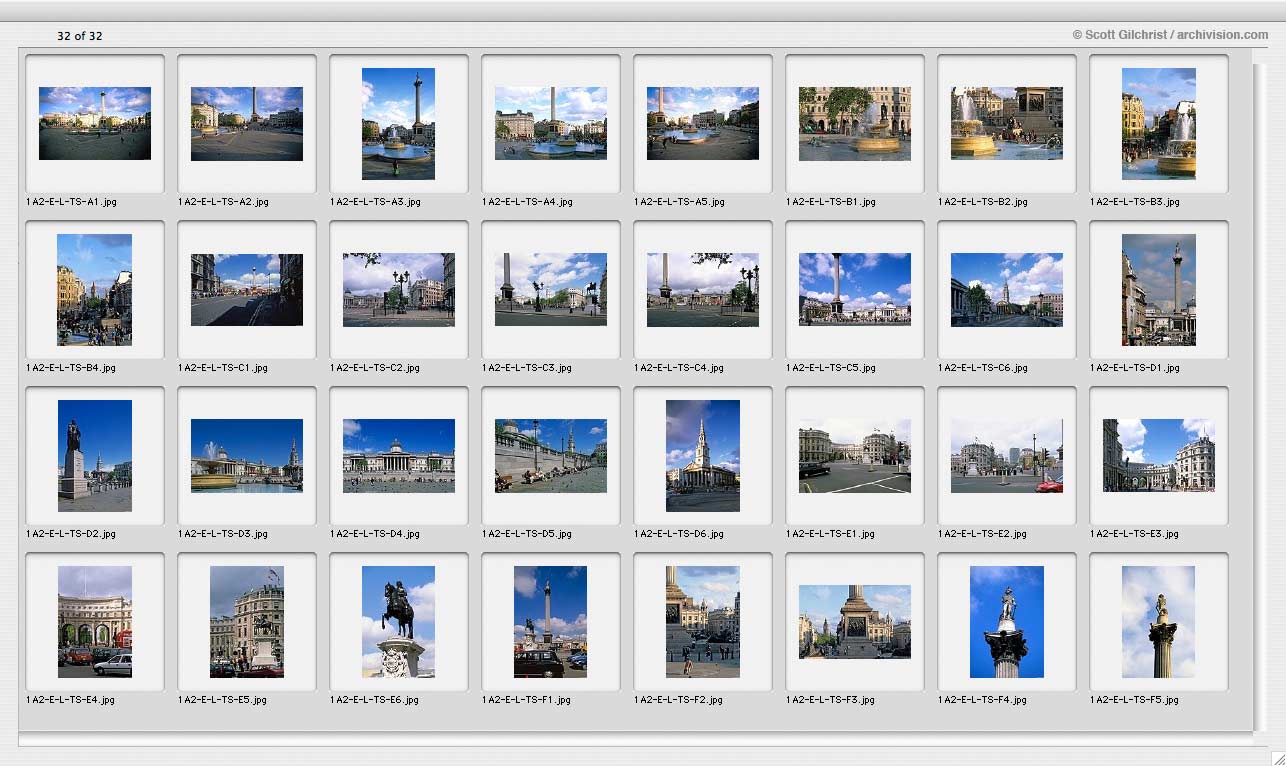The width and height of the screenshot is (1286, 766).
Task: Choose the church photo 1A2-E-L-TS-D6.jpg
Action: click(703, 456)
